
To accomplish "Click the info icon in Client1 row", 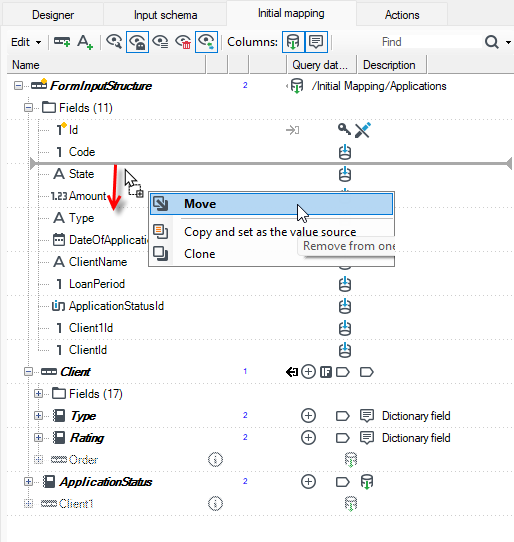I will (215, 504).
